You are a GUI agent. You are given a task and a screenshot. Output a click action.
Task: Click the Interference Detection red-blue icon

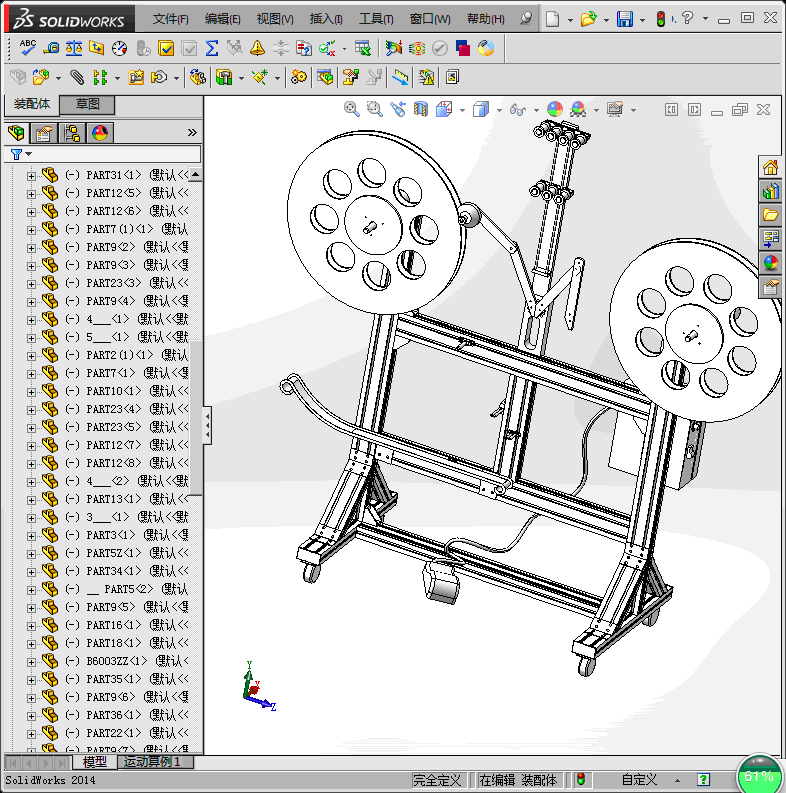pos(463,48)
